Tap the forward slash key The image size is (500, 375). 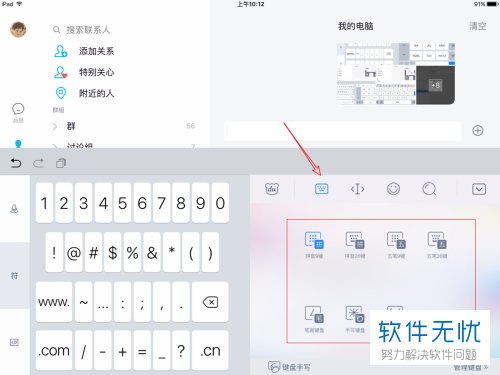83,350
